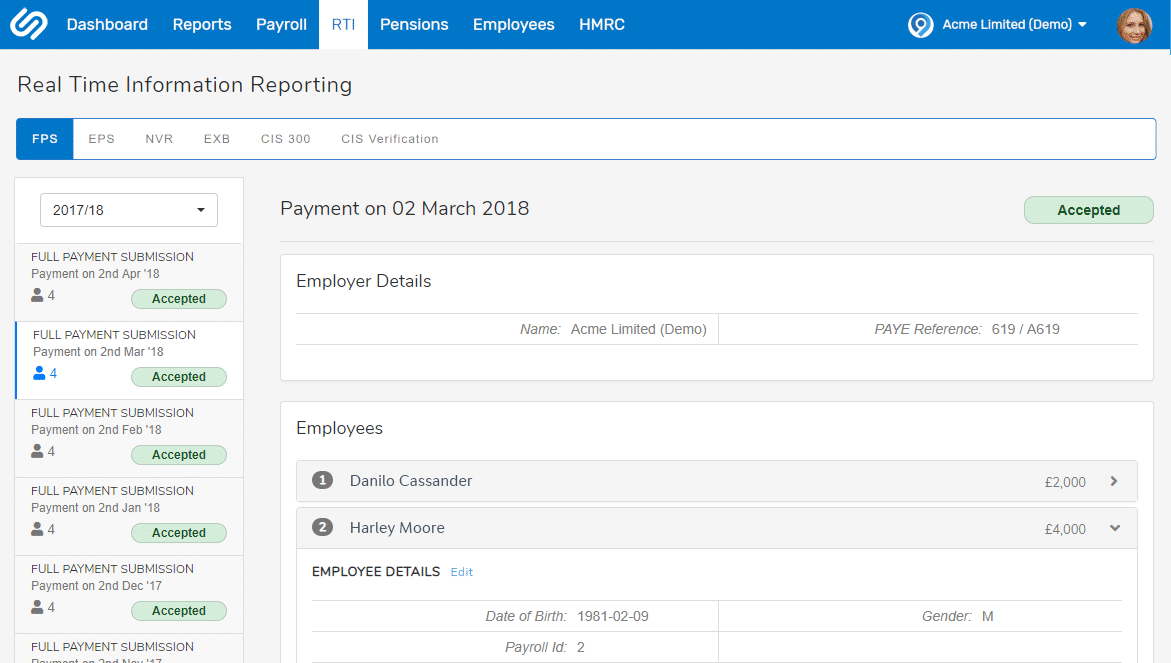The width and height of the screenshot is (1171, 663).
Task: Click PAYE Reference value 619 / A619
Action: tap(1025, 329)
